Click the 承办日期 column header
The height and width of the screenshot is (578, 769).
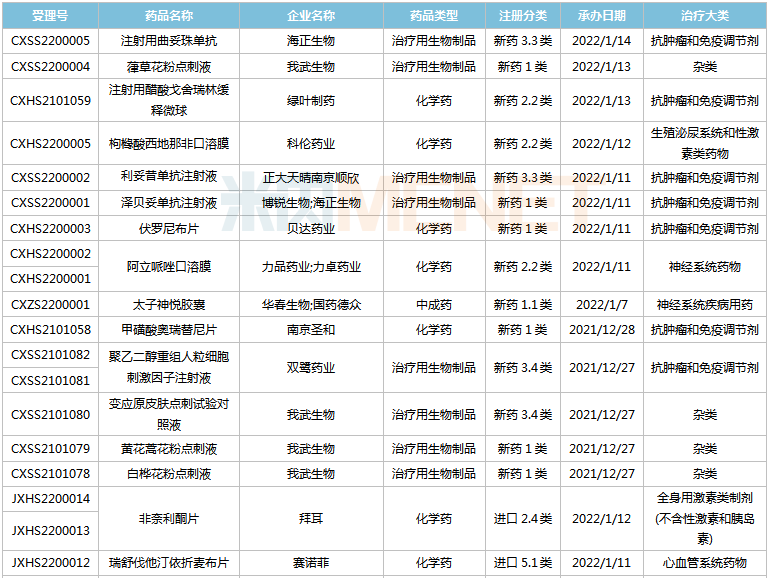tap(601, 17)
